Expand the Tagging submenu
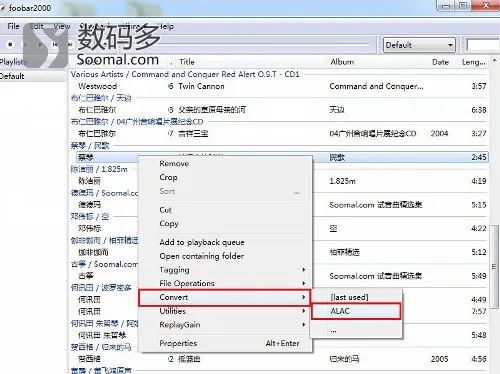500x374 pixels. tap(225, 270)
